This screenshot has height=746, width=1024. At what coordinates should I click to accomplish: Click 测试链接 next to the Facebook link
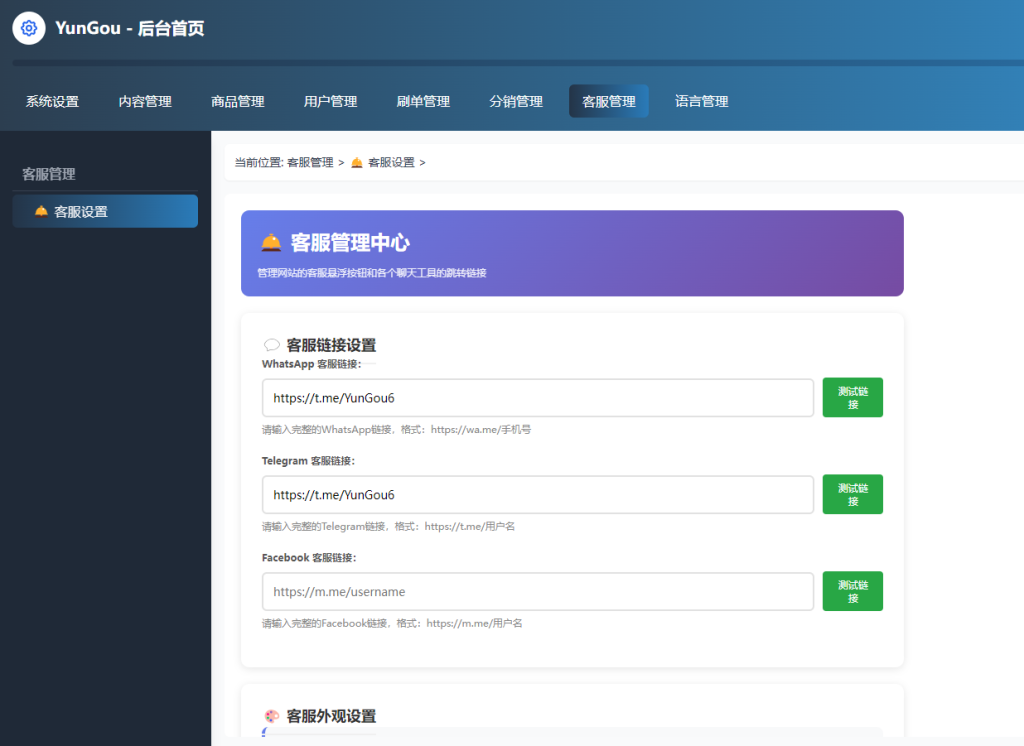852,591
